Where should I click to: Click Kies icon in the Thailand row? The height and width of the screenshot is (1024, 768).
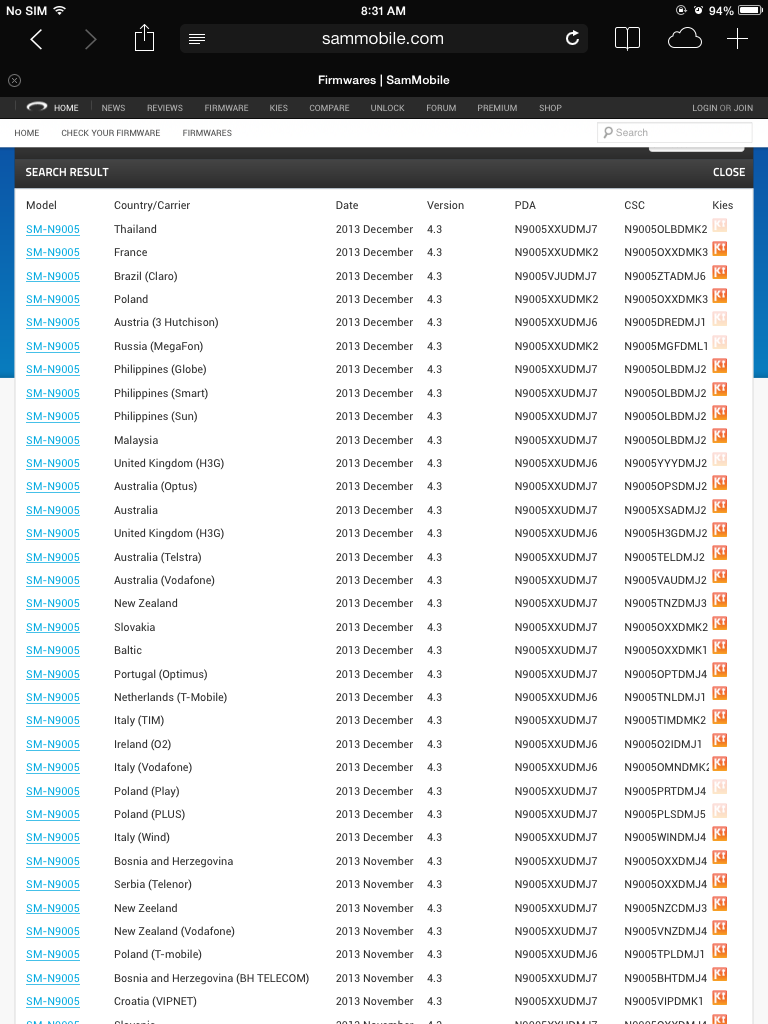tap(720, 225)
